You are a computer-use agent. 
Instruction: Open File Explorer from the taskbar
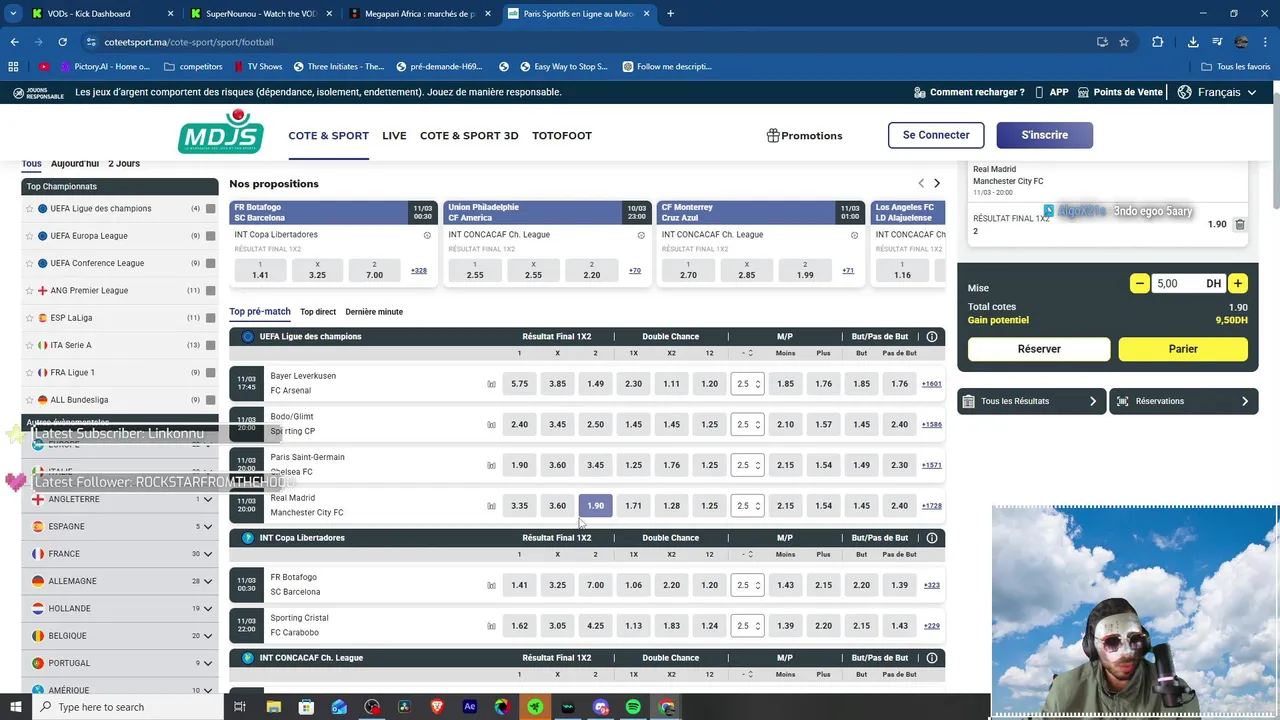pyautogui.click(x=273, y=707)
